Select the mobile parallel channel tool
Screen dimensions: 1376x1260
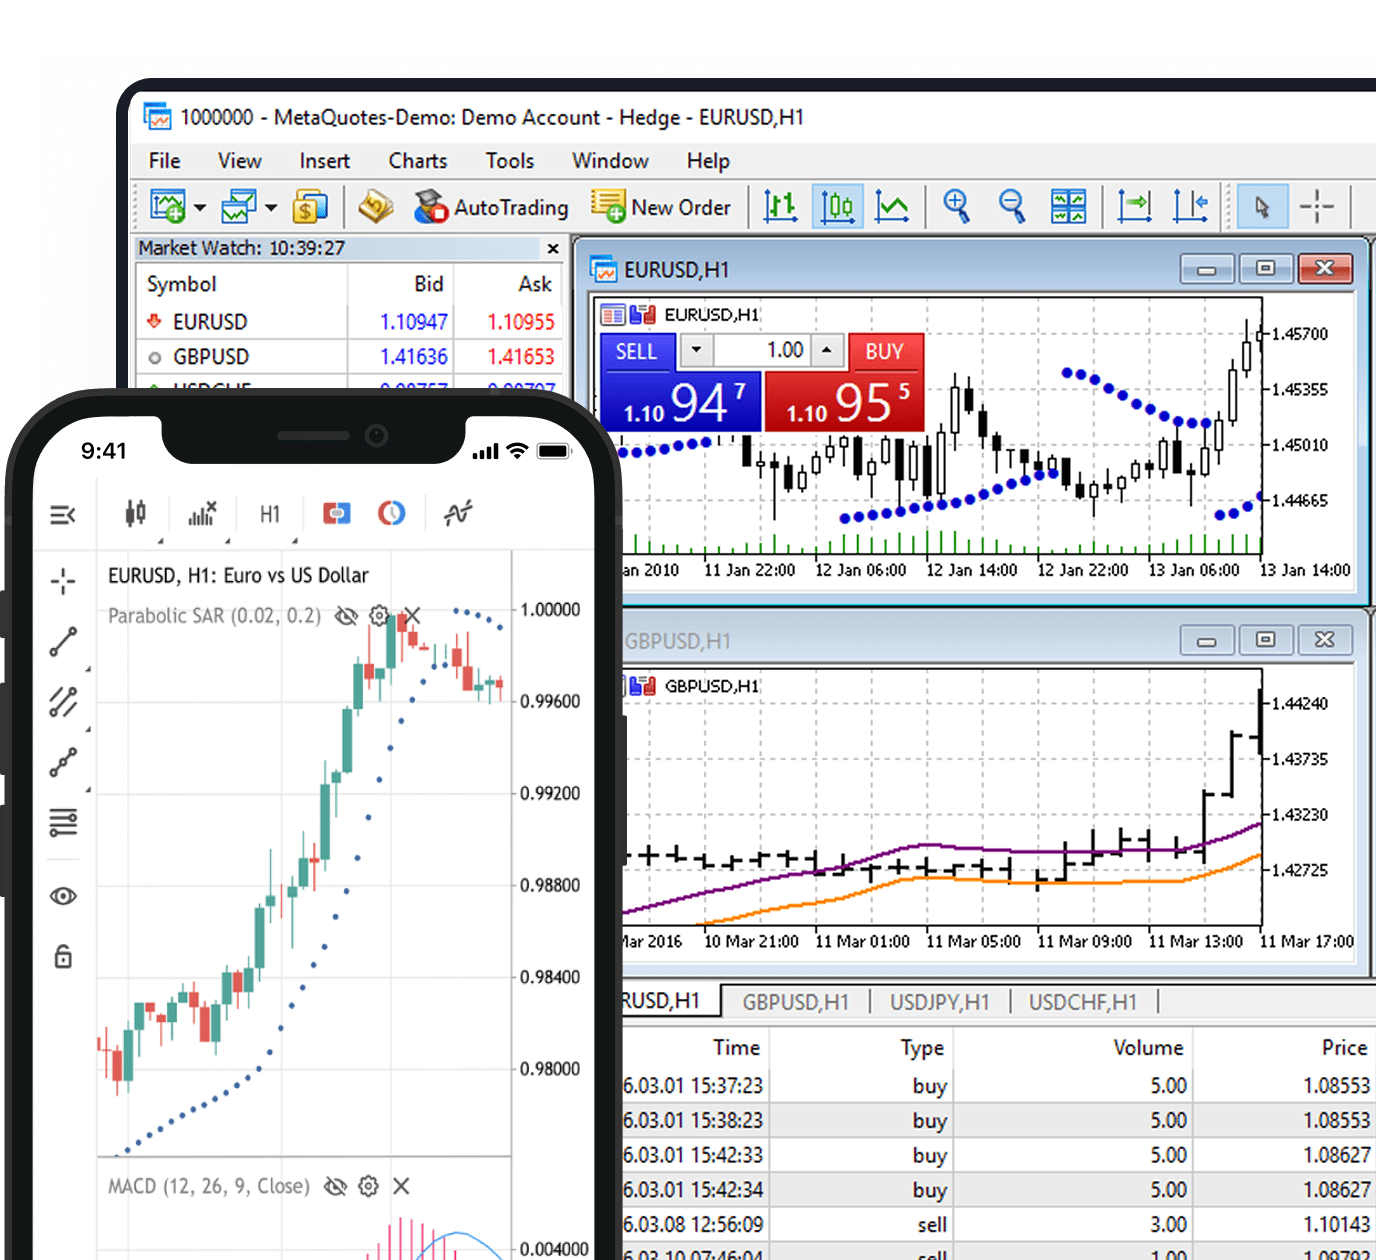[63, 702]
